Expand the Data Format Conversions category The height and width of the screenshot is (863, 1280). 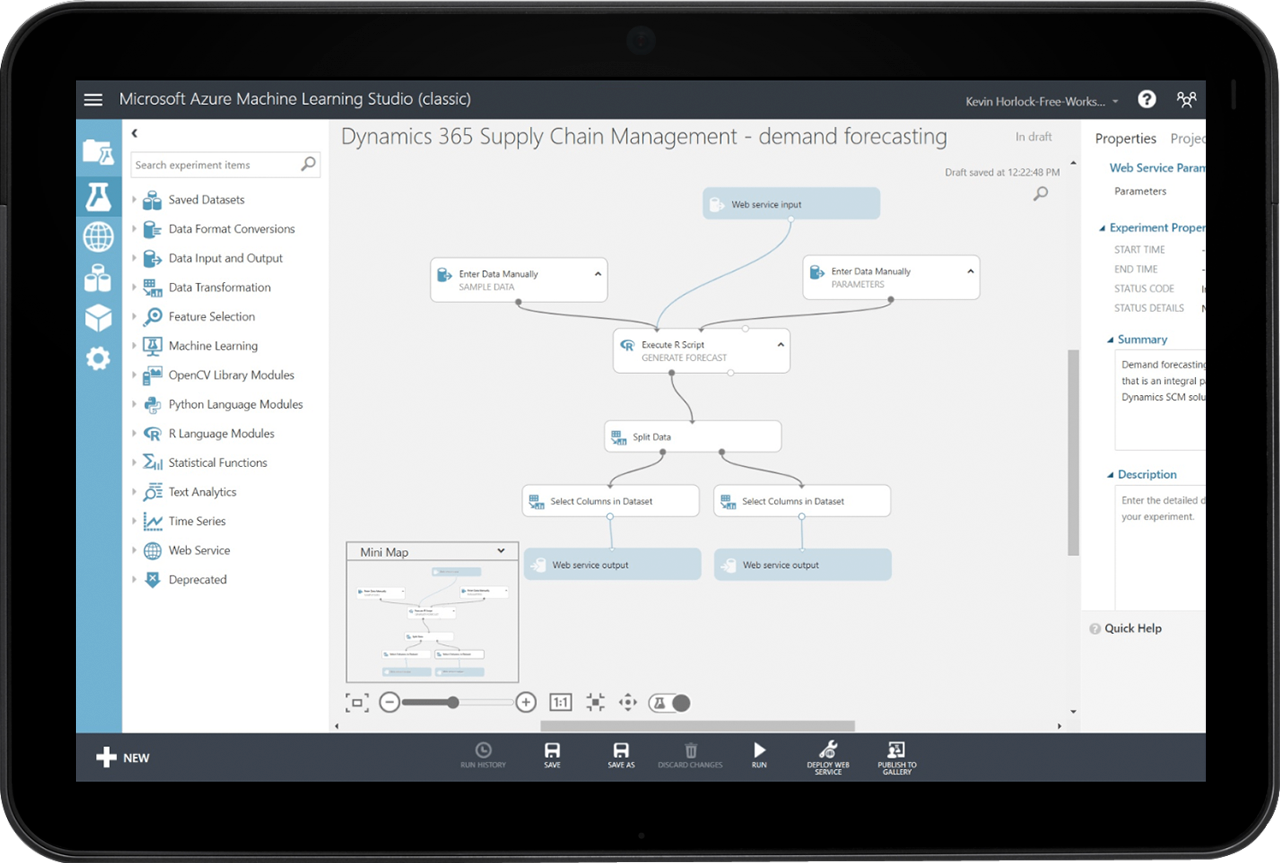[135, 229]
